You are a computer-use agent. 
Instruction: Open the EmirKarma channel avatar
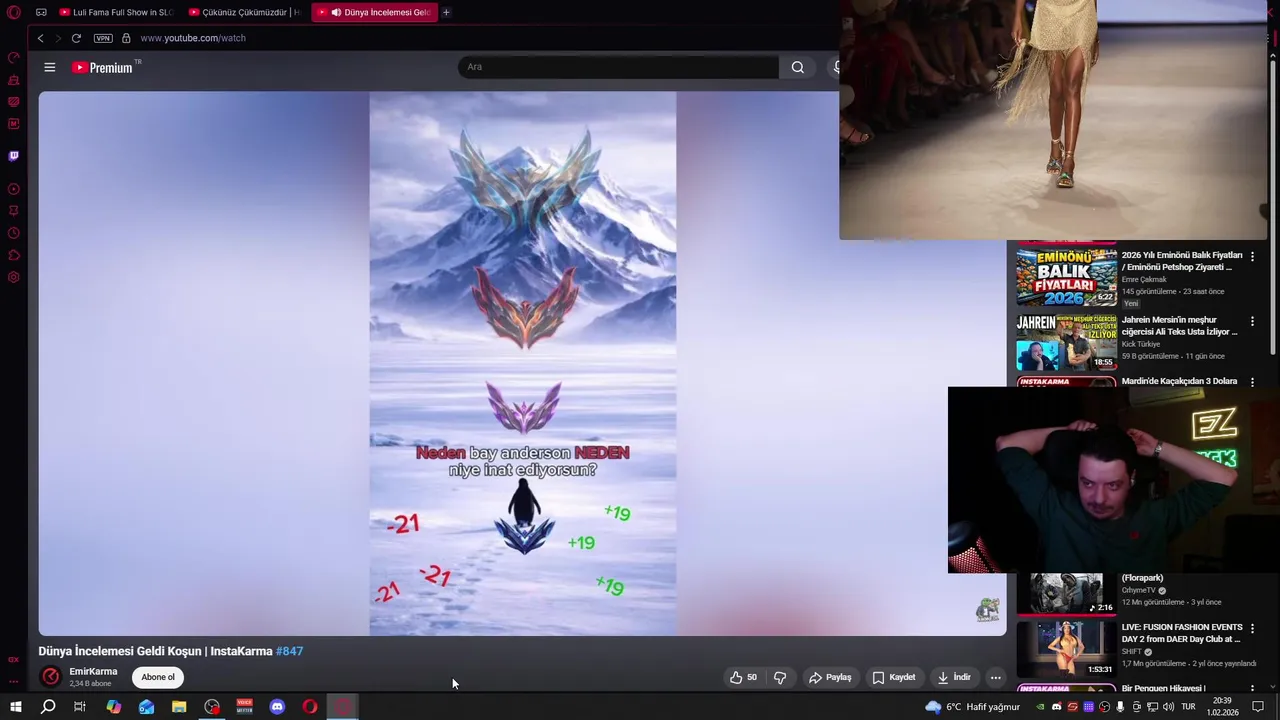click(50, 677)
